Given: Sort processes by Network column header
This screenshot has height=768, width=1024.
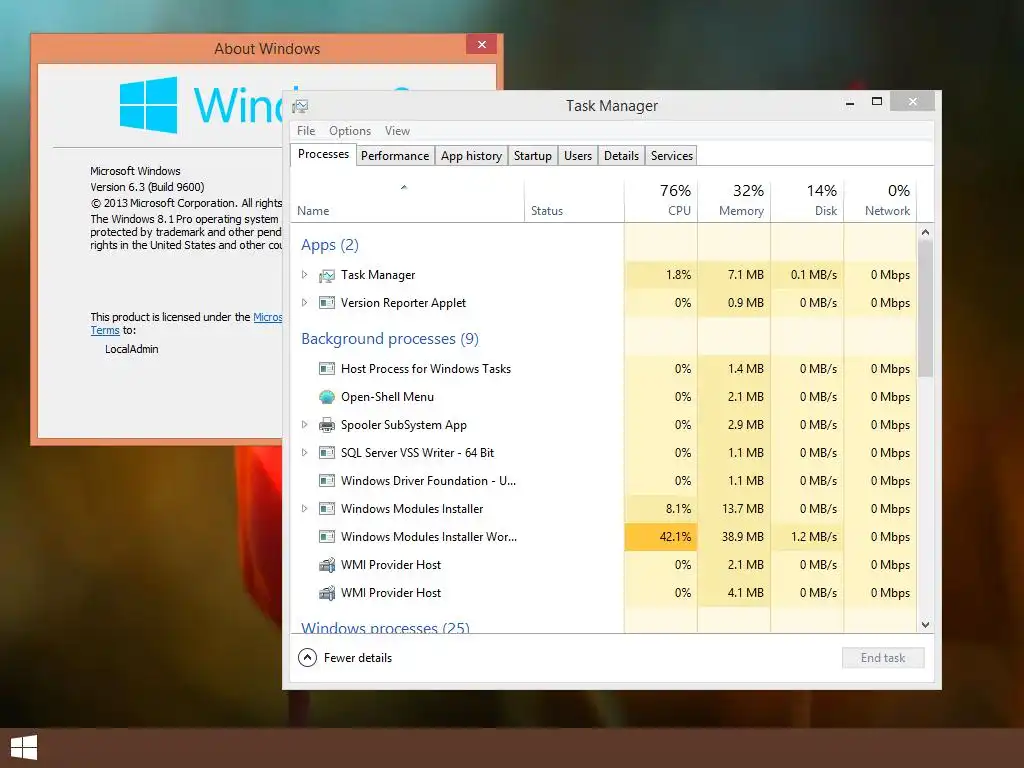Looking at the screenshot, I should (x=880, y=200).
